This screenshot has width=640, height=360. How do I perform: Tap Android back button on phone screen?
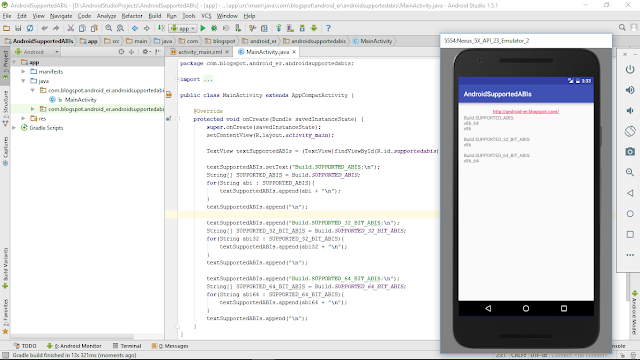[x=488, y=309]
